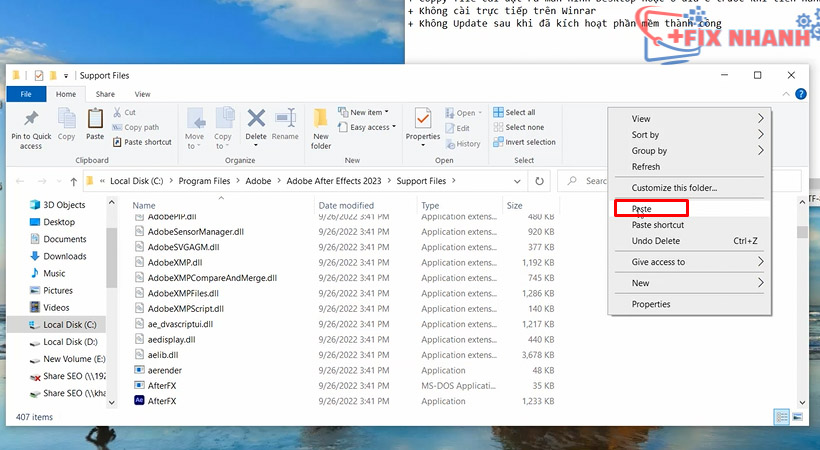Click the Rename icon
This screenshot has width=820, height=450.
click(x=286, y=118)
